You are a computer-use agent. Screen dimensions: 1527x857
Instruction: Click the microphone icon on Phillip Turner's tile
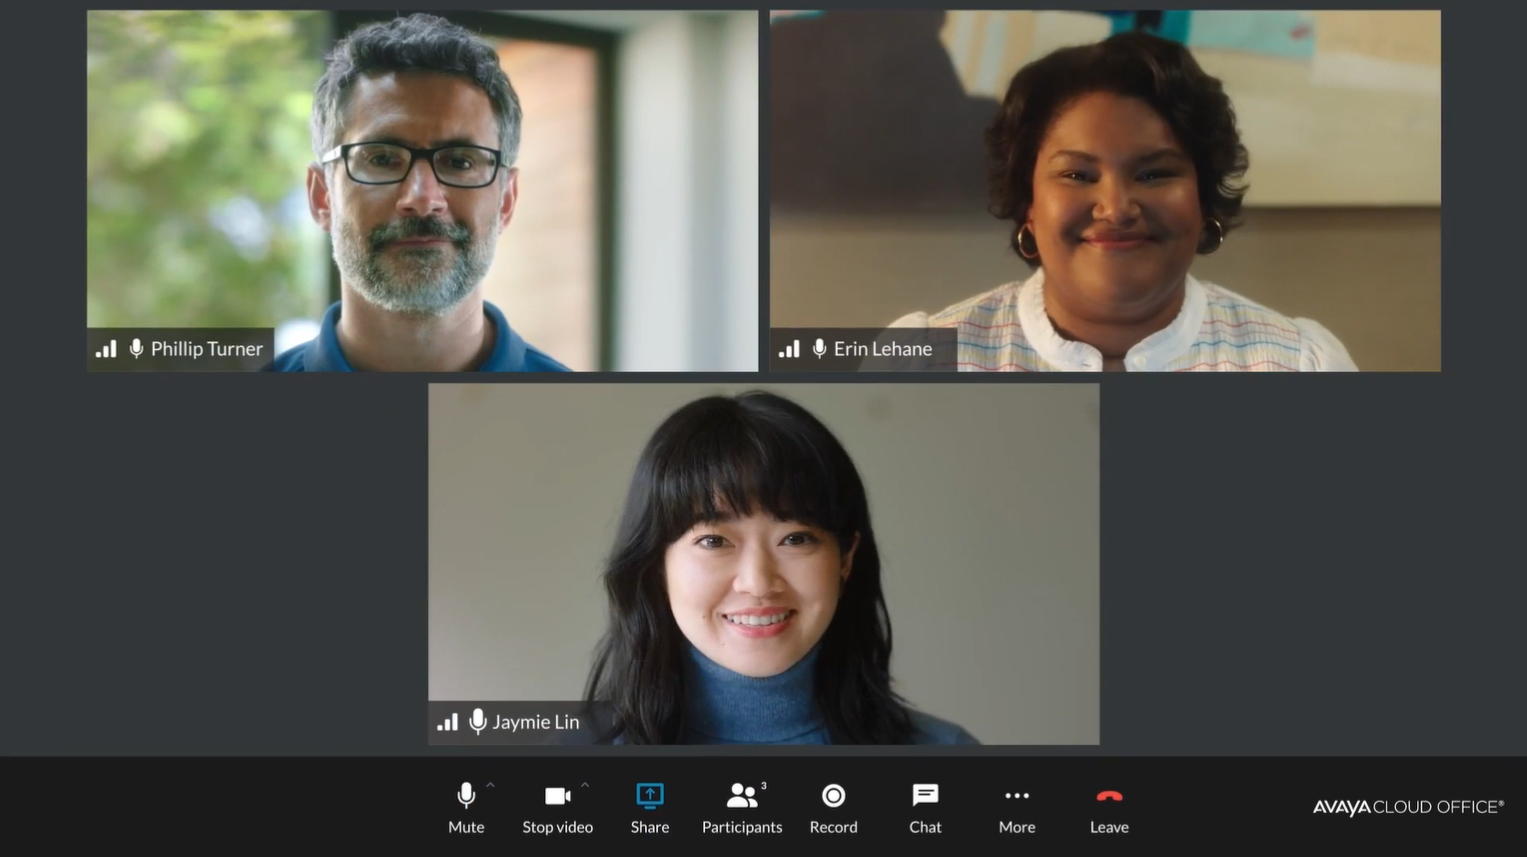click(x=136, y=348)
